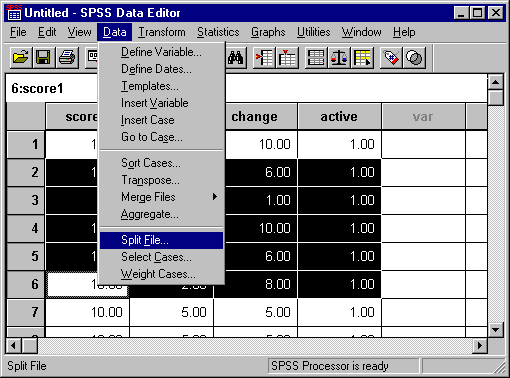Screen dimensions: 510x378
Task: Select row 5 header
Action: point(26,256)
